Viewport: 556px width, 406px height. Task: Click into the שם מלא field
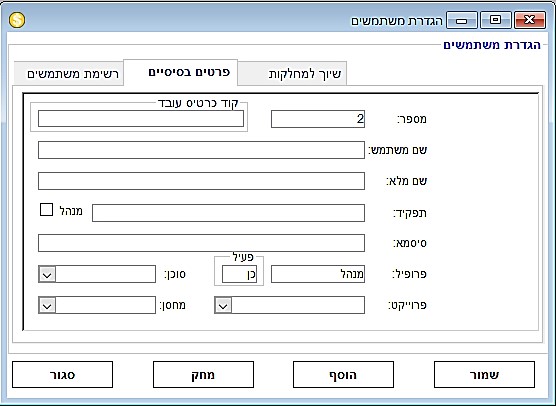coord(201,181)
